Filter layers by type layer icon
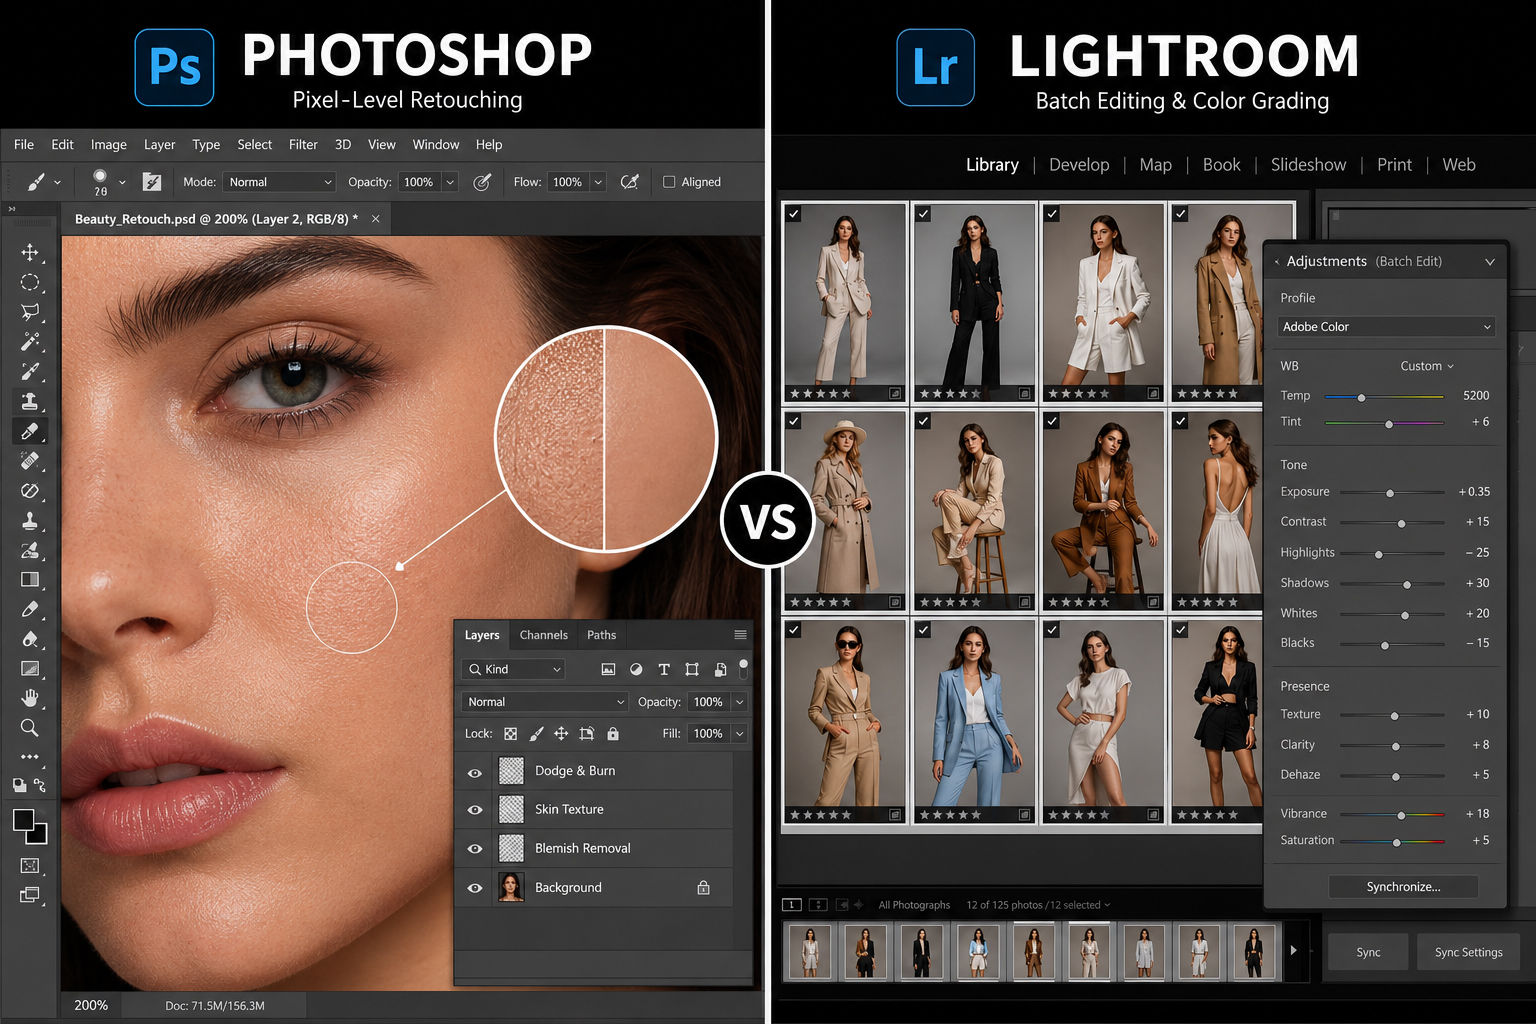The height and width of the screenshot is (1024, 1536). 664,669
